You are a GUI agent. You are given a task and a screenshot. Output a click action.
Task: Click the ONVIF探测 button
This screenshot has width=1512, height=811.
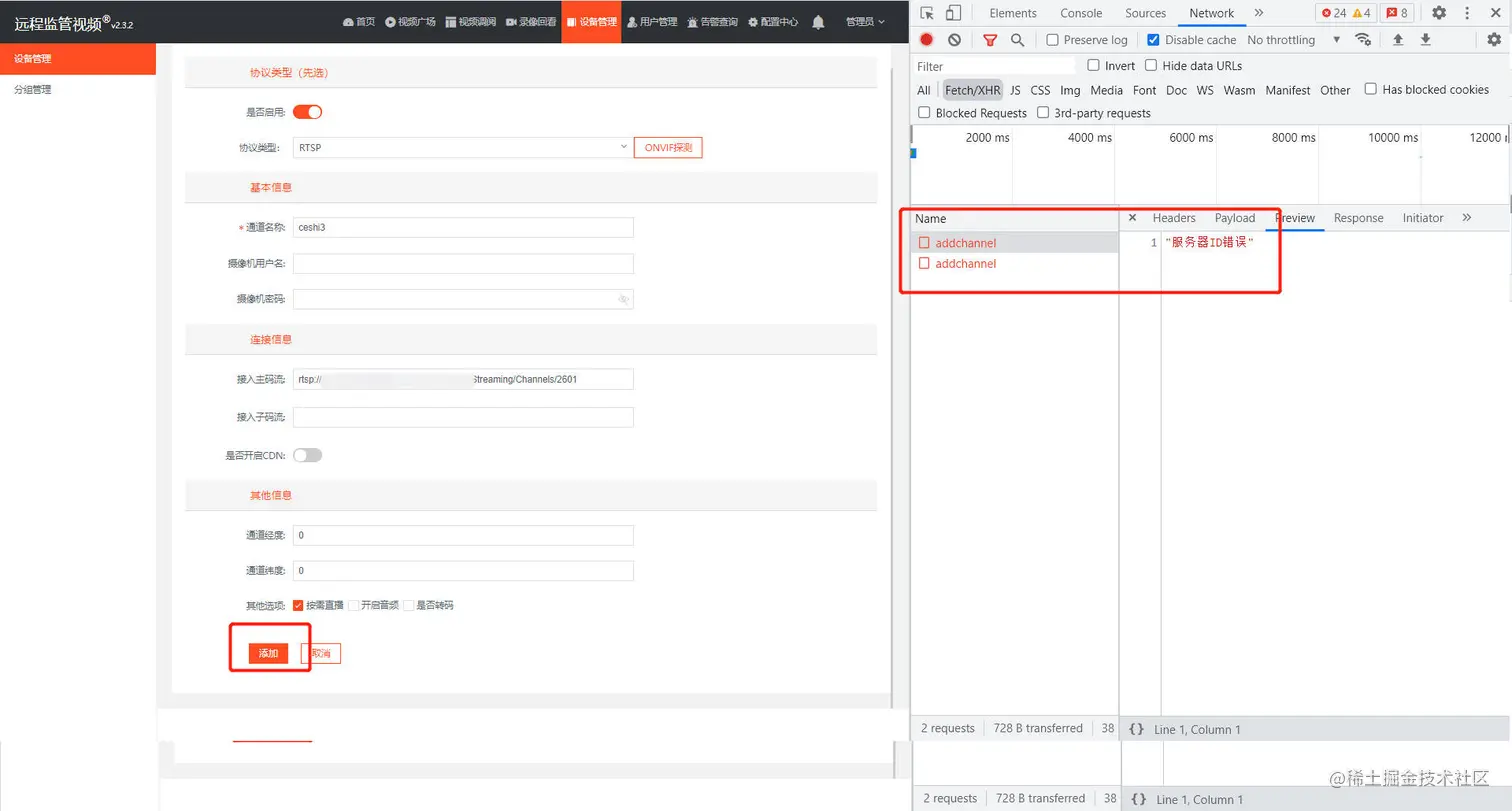(669, 148)
